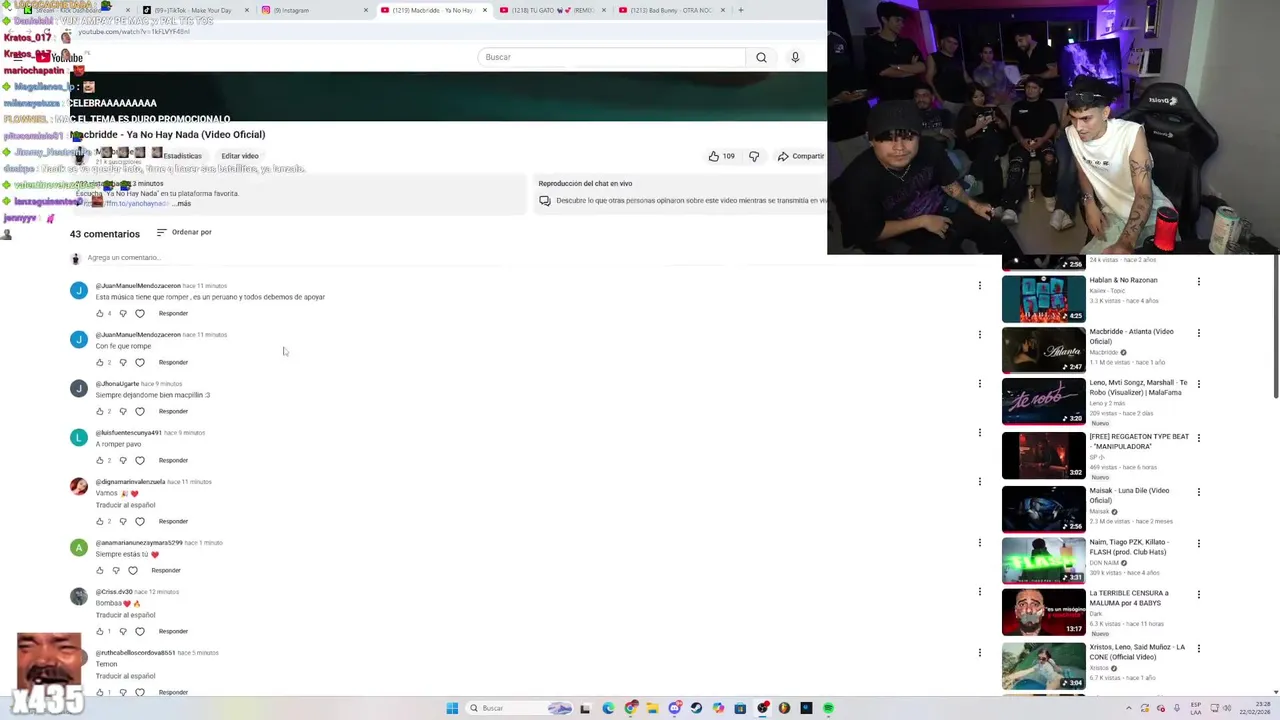
Task: Open Chrome from the taskbar
Action: pos(631,708)
